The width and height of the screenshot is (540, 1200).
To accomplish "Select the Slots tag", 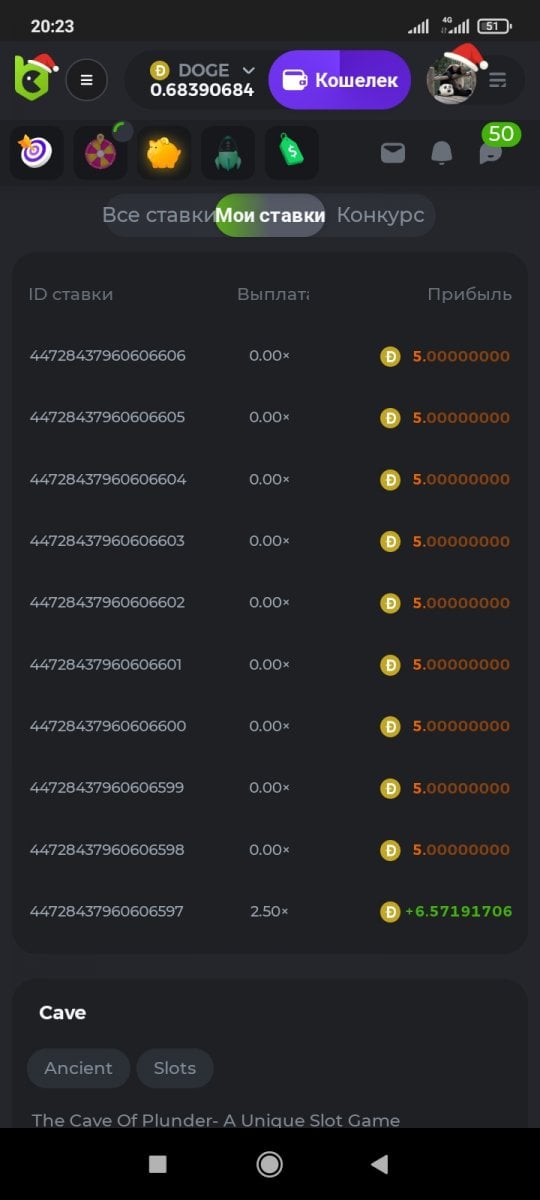I will pyautogui.click(x=175, y=1068).
